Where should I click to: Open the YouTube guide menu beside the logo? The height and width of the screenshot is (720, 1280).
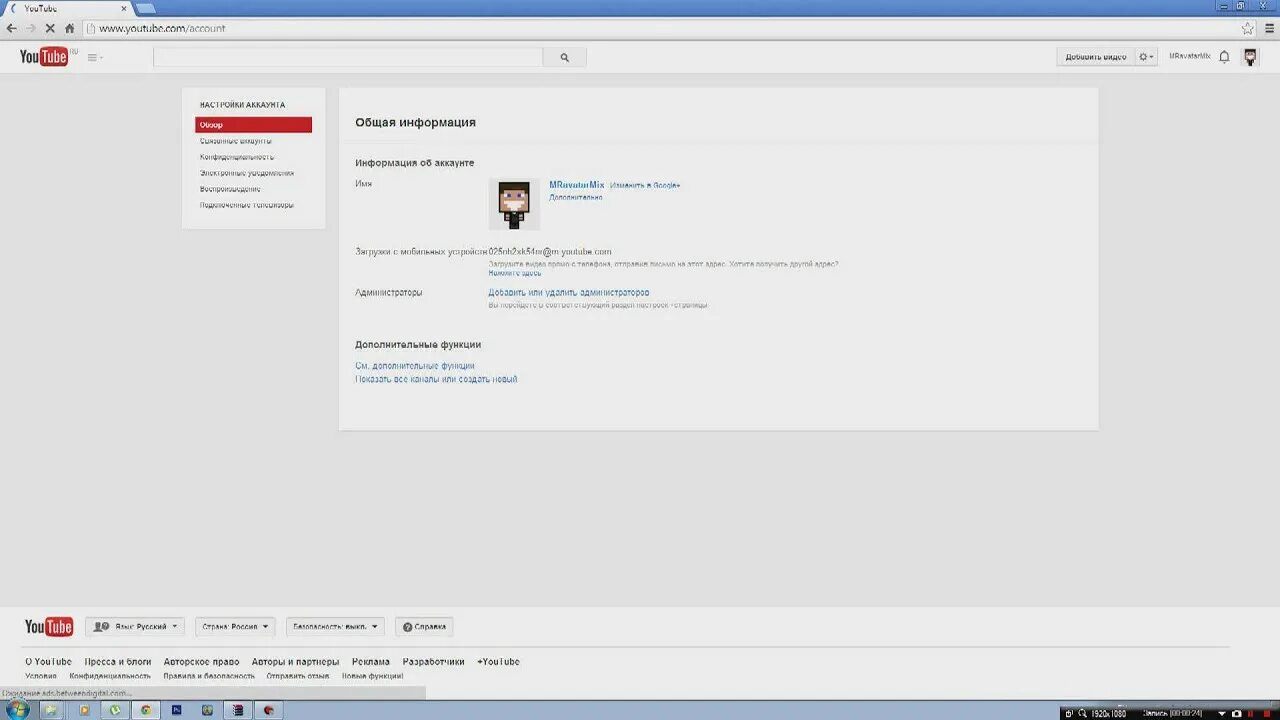coord(95,57)
